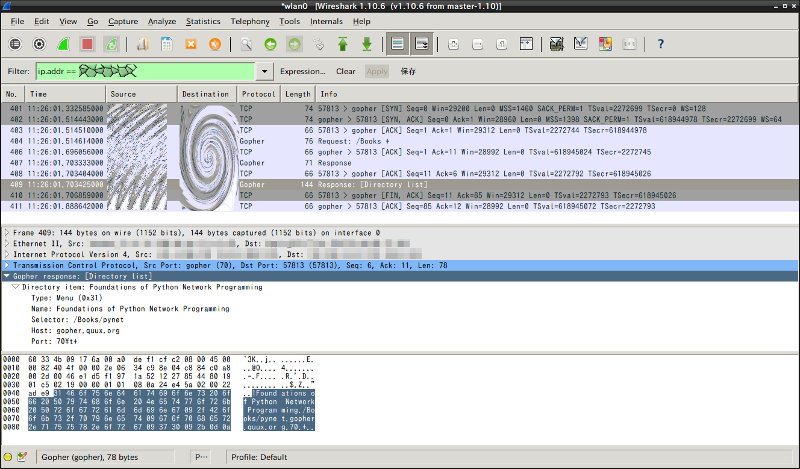
Task: Clear the display filter
Action: click(345, 71)
